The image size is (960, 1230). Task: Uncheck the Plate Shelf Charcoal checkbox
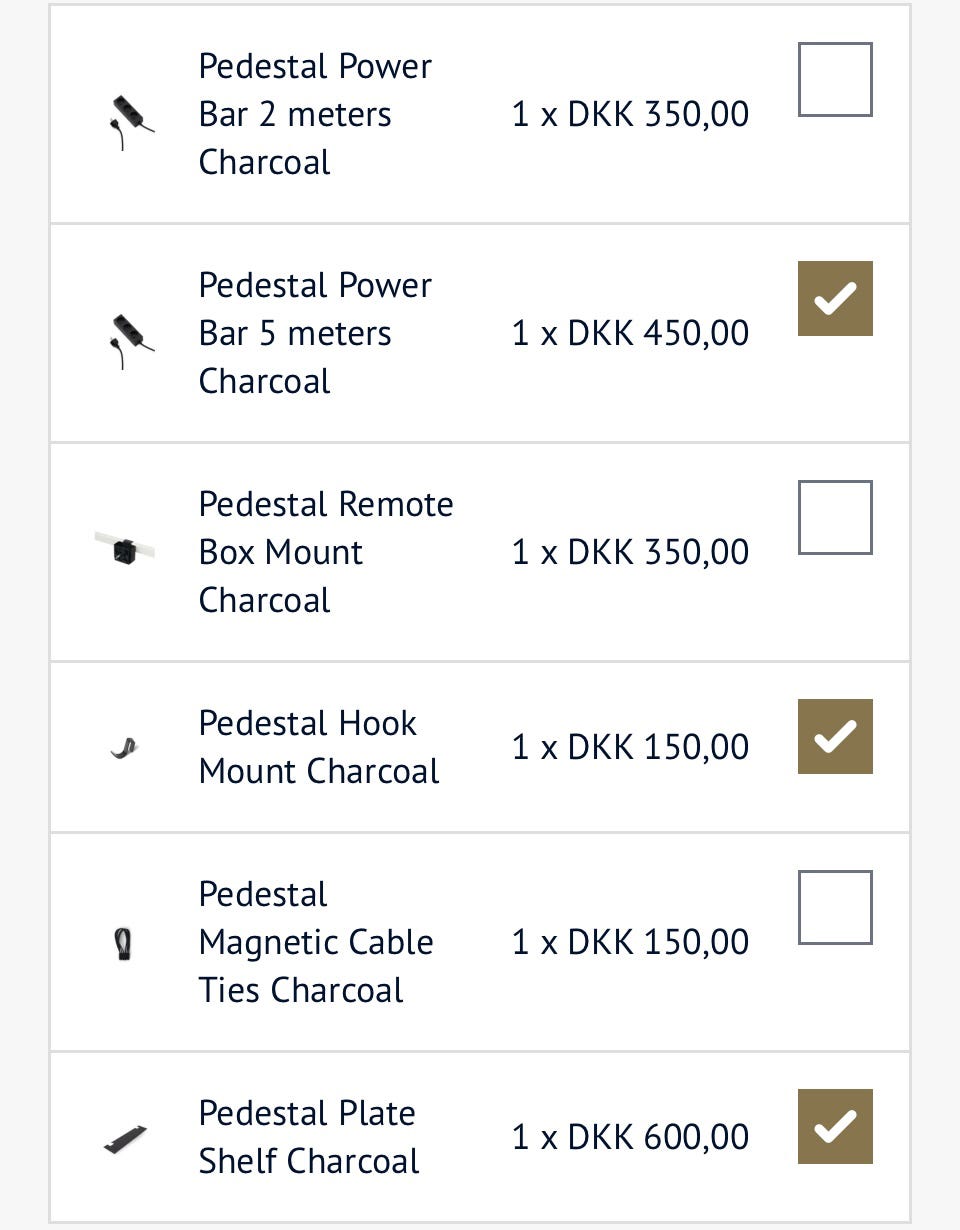click(x=835, y=1126)
